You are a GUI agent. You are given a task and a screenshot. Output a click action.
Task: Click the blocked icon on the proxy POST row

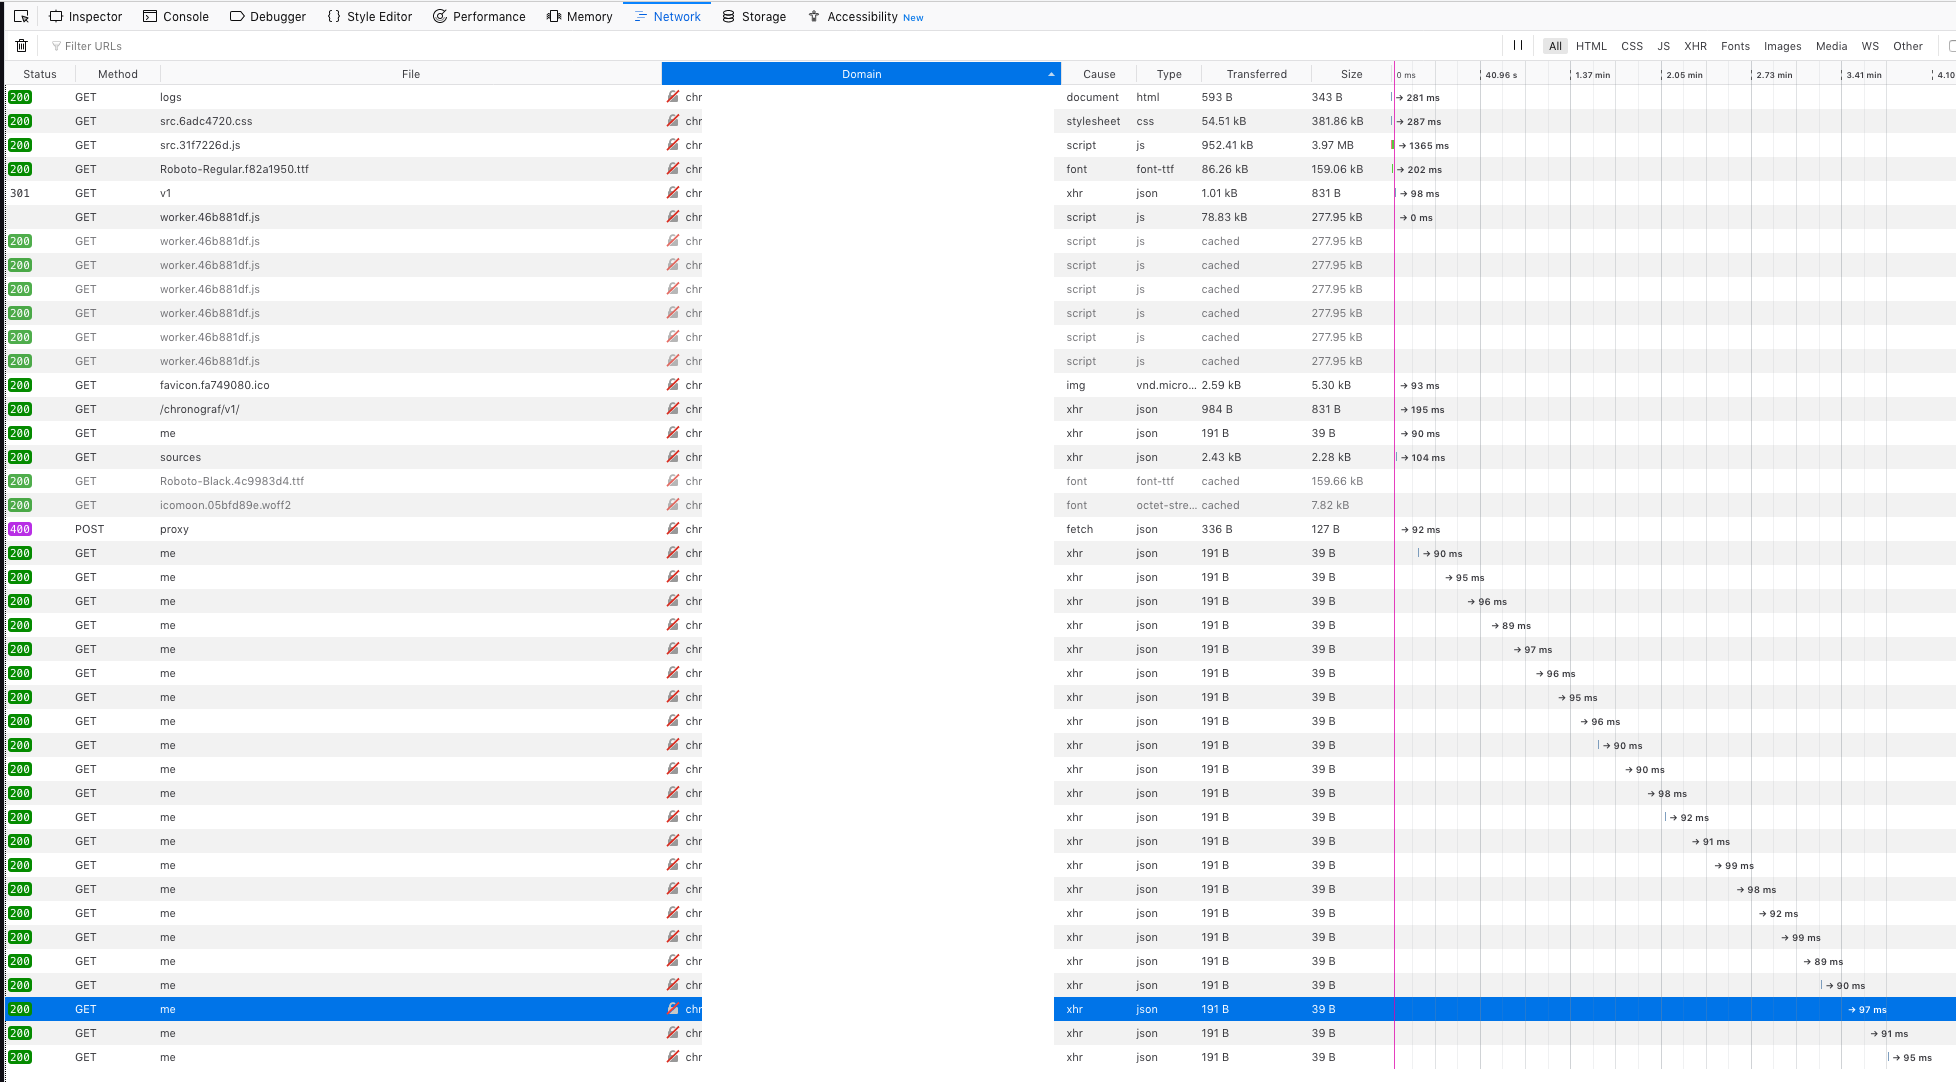pos(673,529)
